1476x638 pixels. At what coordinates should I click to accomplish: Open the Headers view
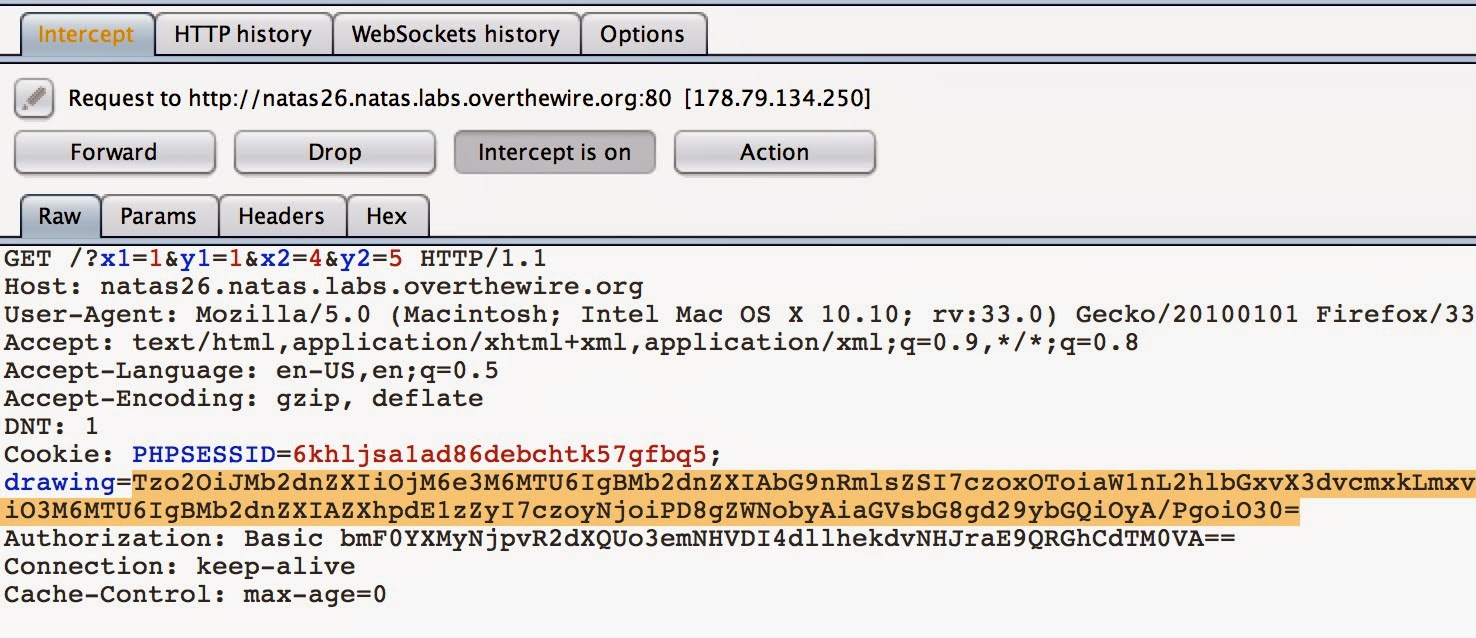(x=282, y=216)
